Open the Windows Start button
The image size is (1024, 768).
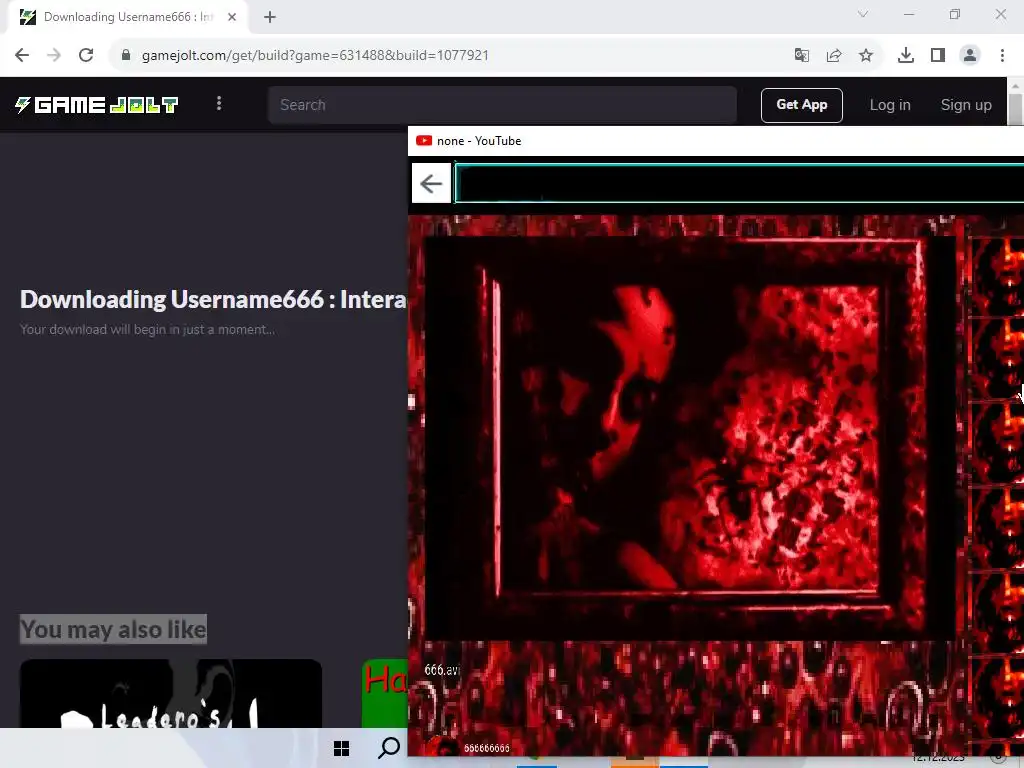[x=341, y=748]
